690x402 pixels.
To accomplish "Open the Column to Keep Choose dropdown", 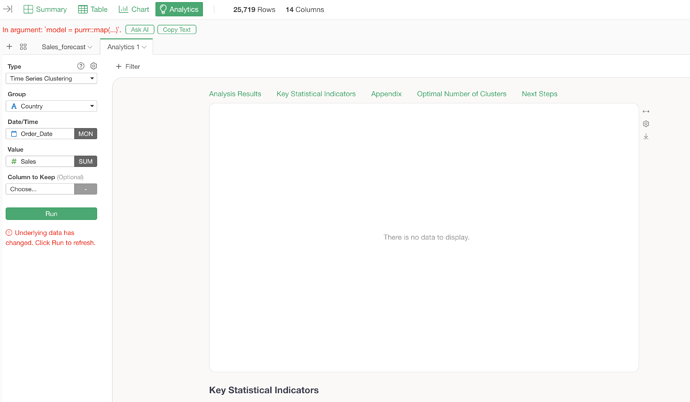I will [x=40, y=189].
